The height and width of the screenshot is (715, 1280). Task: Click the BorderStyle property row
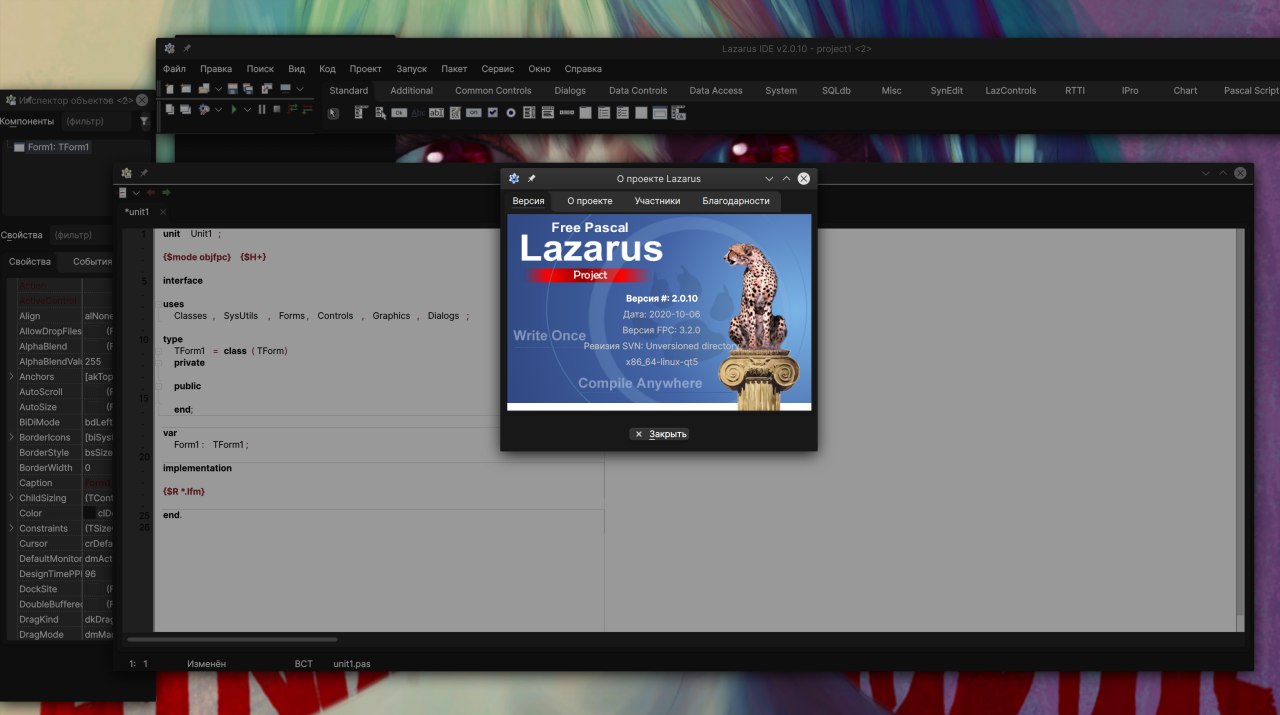(62, 452)
